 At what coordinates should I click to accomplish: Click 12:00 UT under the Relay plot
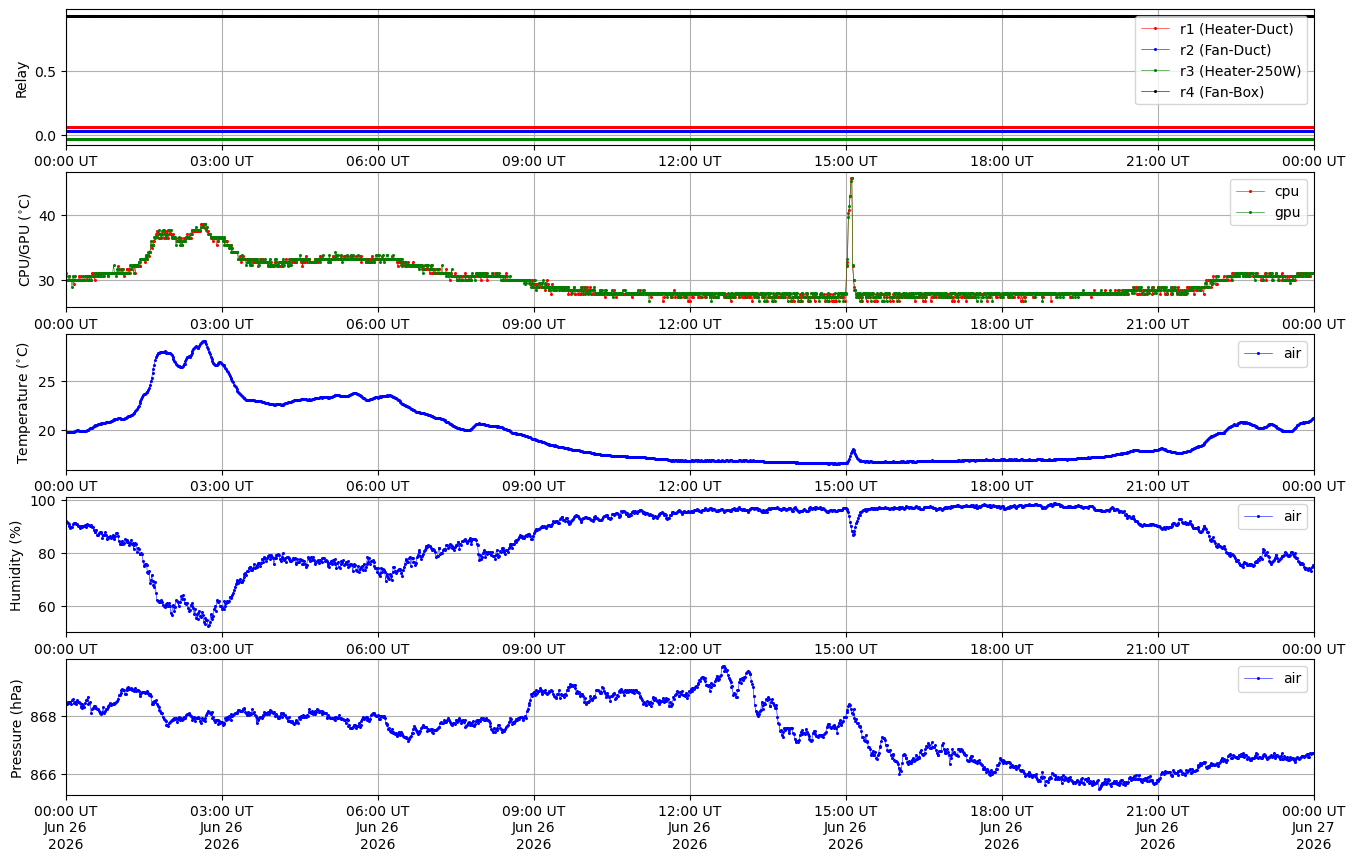click(690, 160)
